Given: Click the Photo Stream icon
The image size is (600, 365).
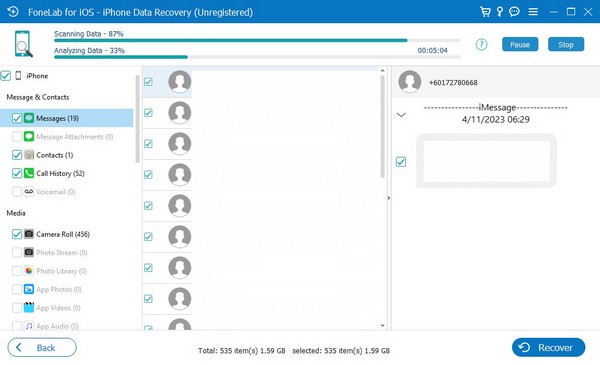Looking at the screenshot, I should pyautogui.click(x=29, y=252).
